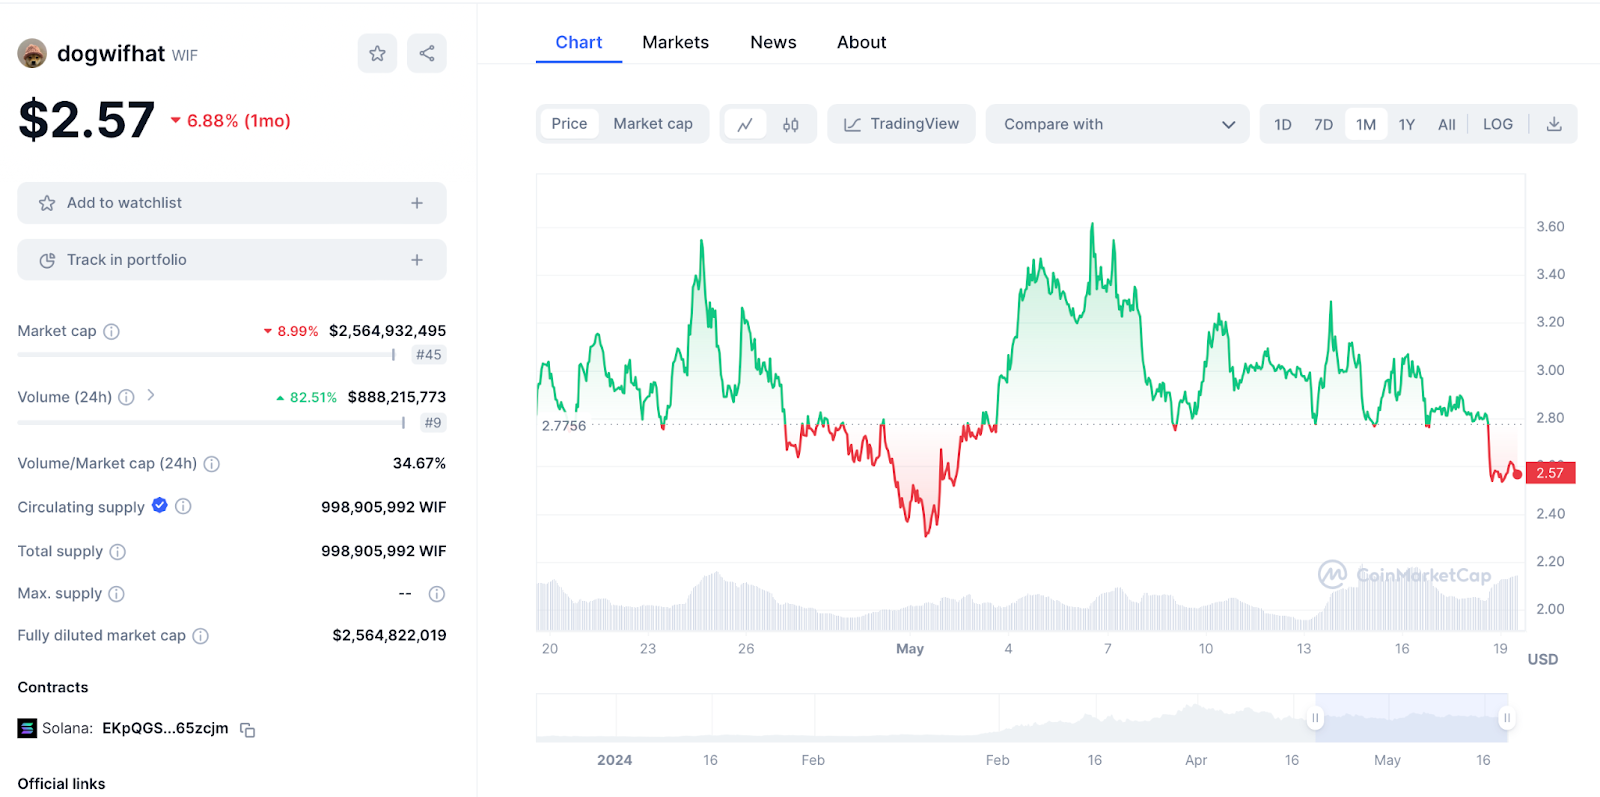The width and height of the screenshot is (1600, 797).
Task: Switch chart to Market cap view
Action: click(653, 124)
